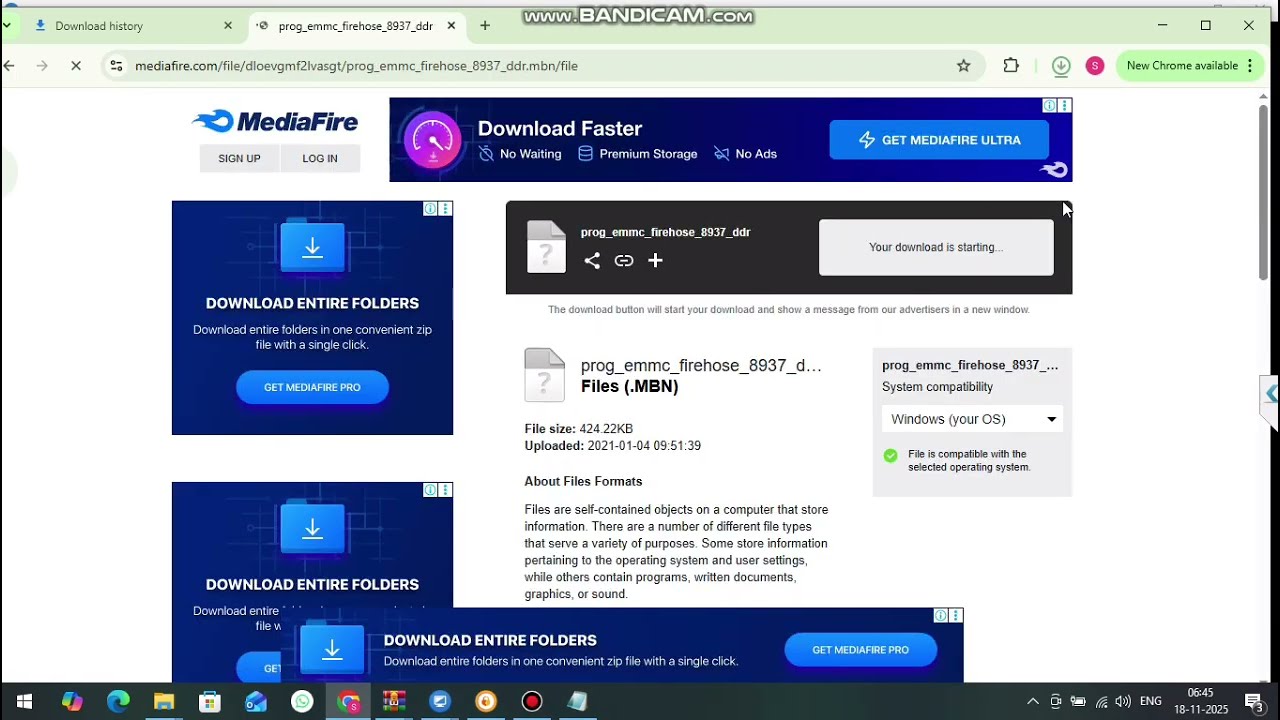
Task: Open File Explorer from taskbar
Action: pyautogui.click(x=164, y=702)
